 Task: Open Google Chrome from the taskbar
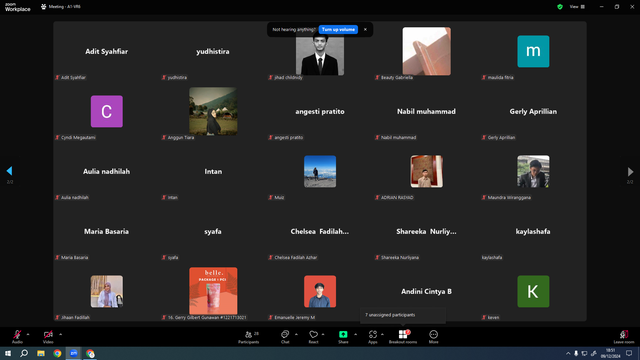pyautogui.click(x=57, y=353)
